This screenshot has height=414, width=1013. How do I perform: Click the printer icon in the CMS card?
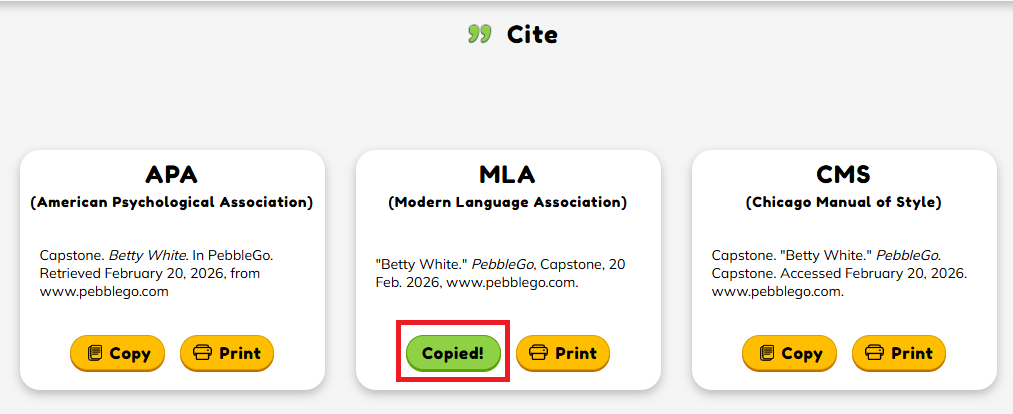point(874,353)
